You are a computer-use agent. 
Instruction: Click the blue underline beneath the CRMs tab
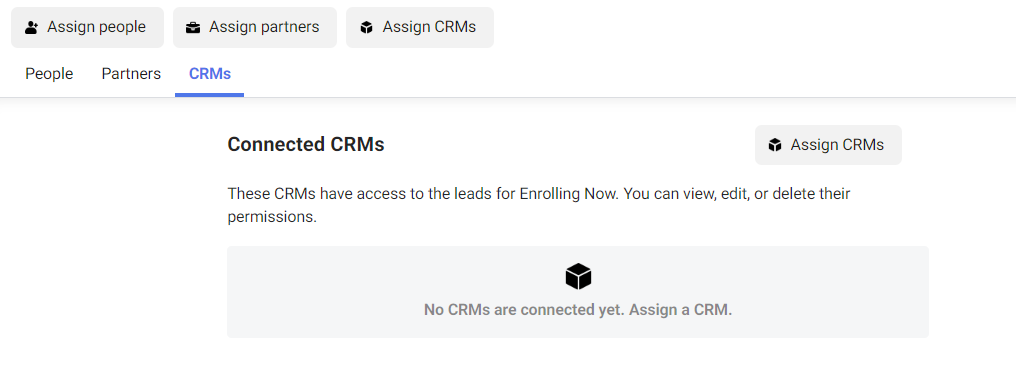(x=209, y=95)
